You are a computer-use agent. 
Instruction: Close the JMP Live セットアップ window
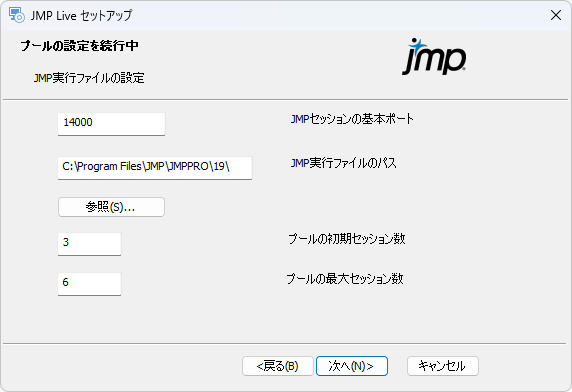(x=556, y=15)
